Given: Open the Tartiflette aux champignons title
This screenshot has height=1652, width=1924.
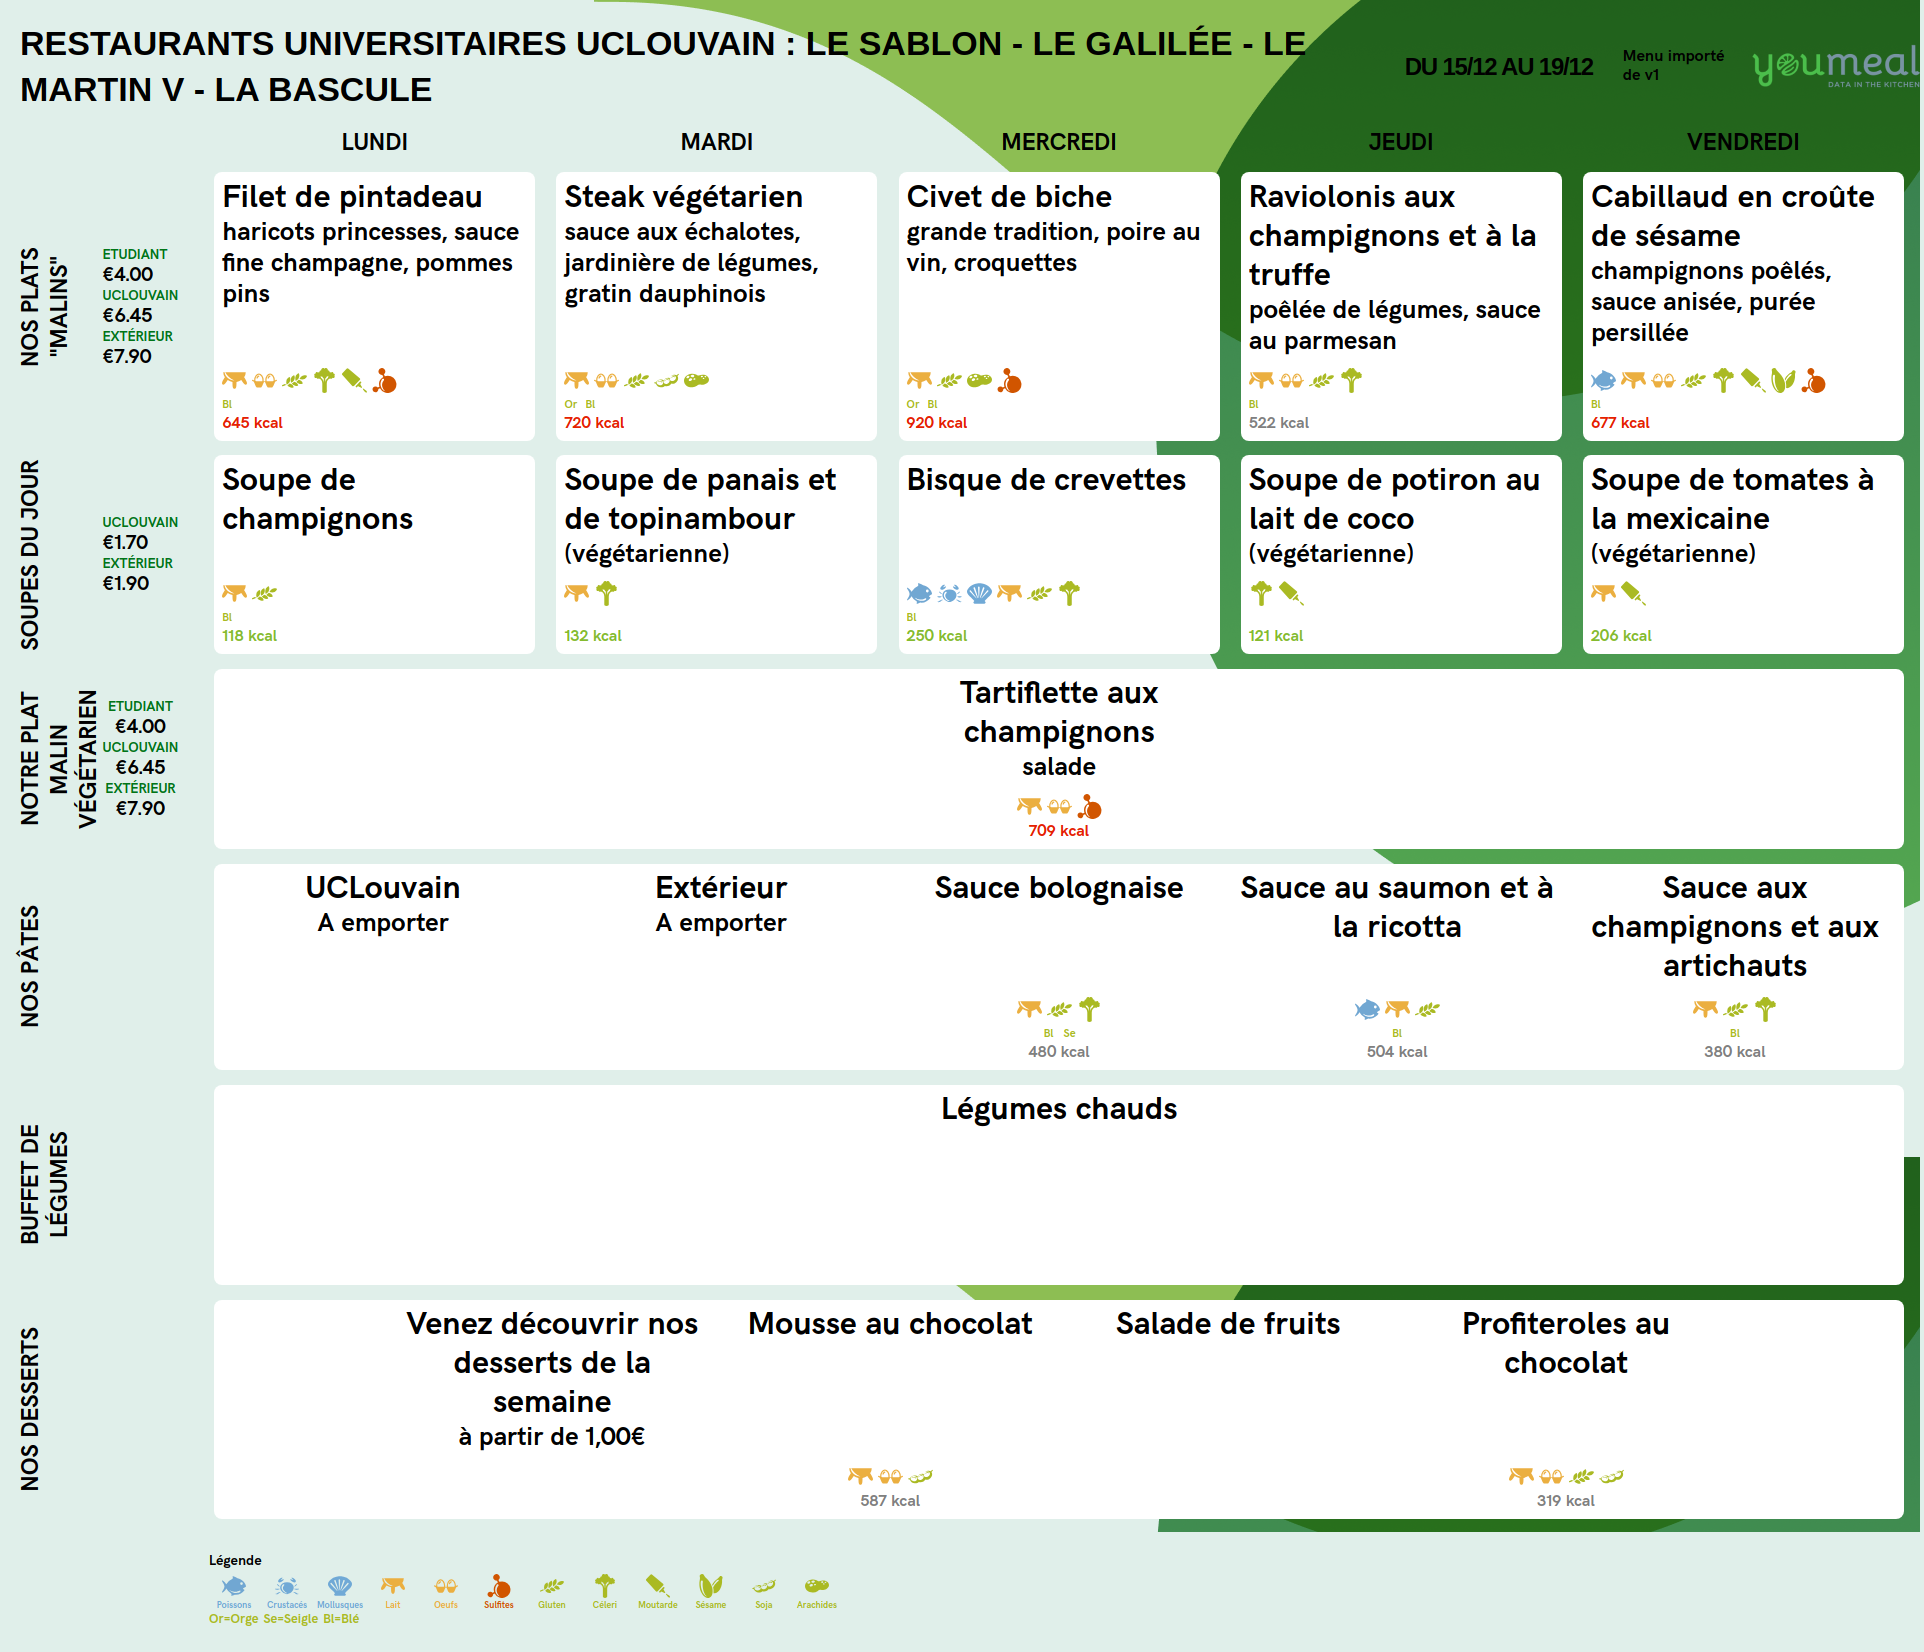Looking at the screenshot, I should (x=1058, y=712).
